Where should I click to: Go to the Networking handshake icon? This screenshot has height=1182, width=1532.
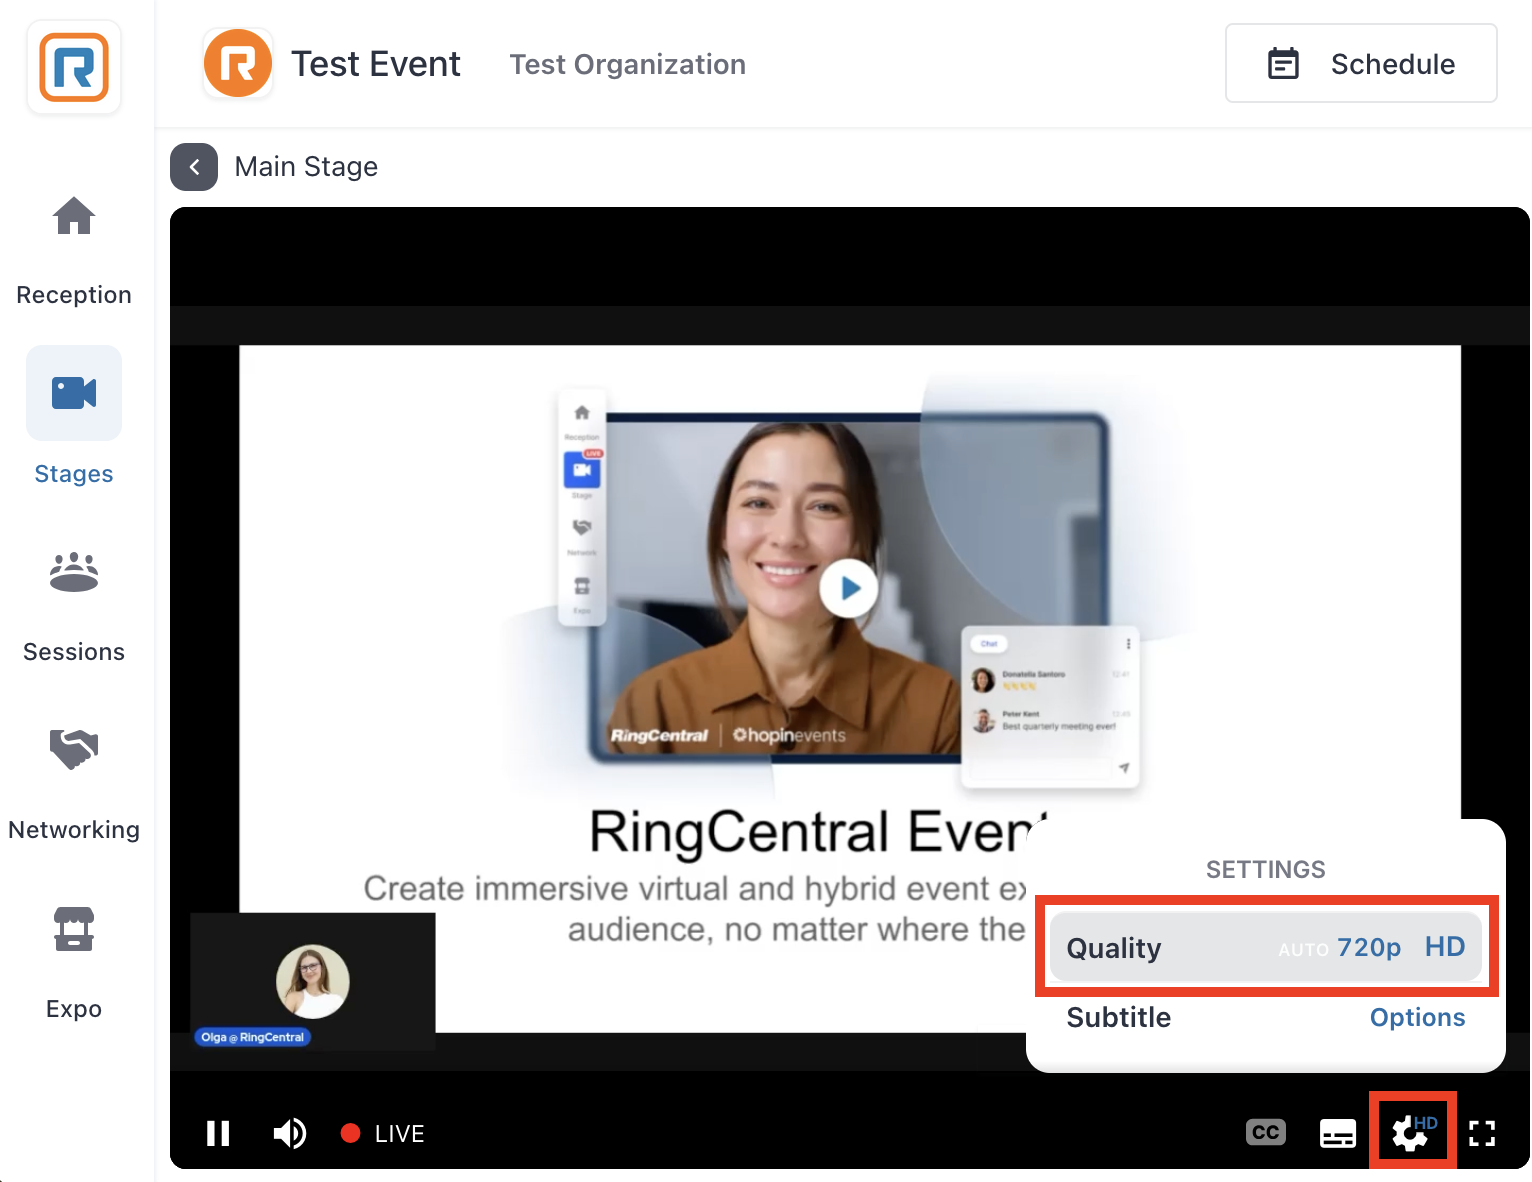74,749
